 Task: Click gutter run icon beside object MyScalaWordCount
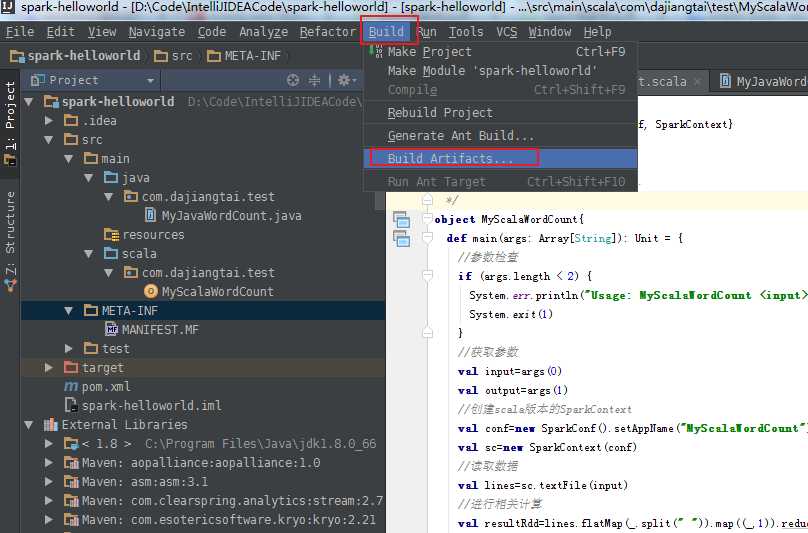coord(401,220)
